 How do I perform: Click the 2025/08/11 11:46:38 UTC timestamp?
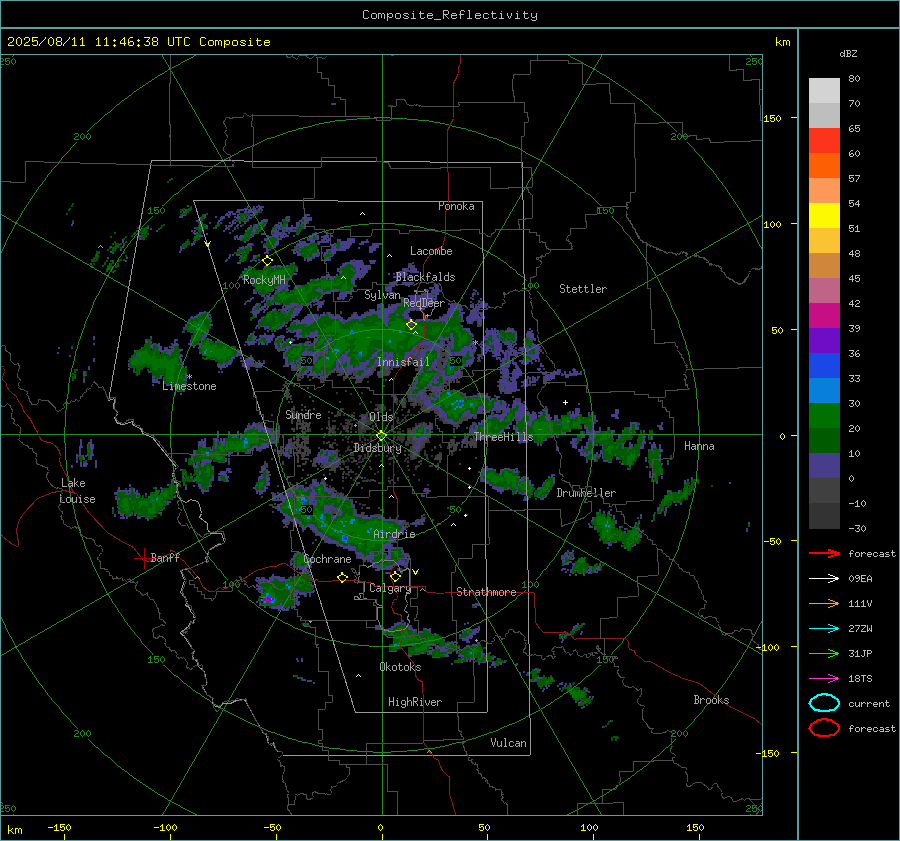point(139,42)
